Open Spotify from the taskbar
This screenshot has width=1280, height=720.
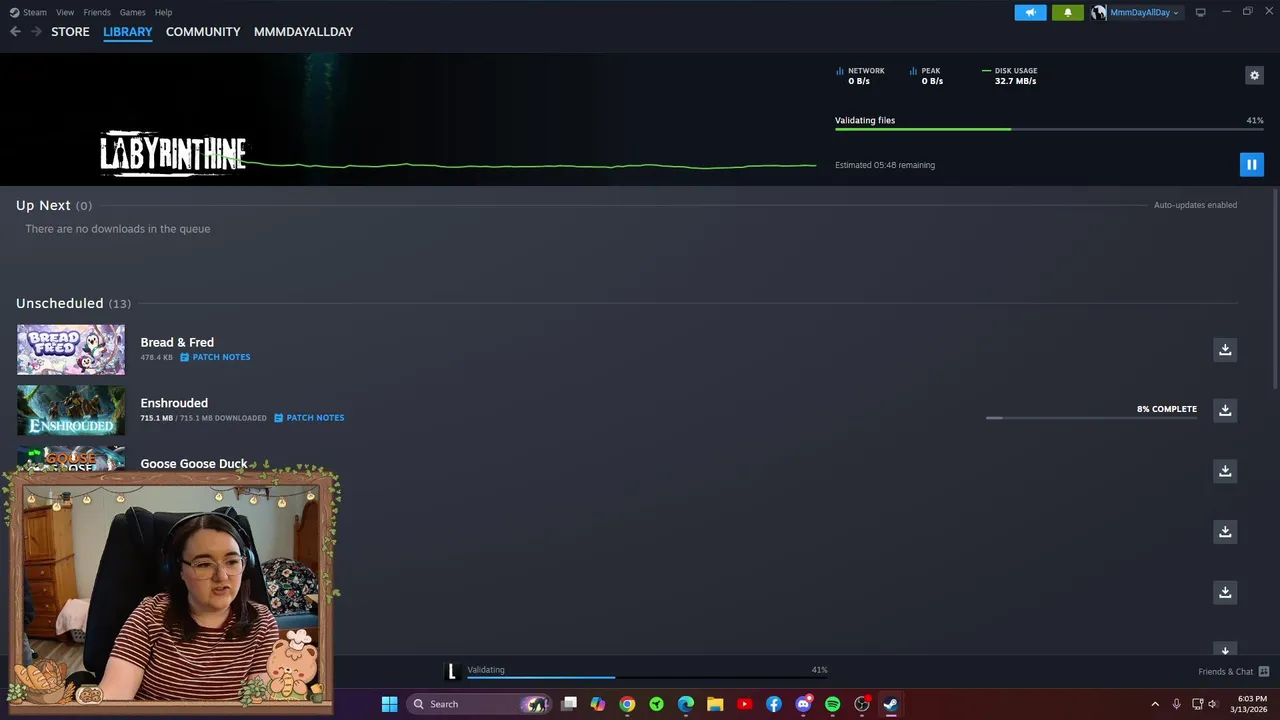tap(832, 704)
